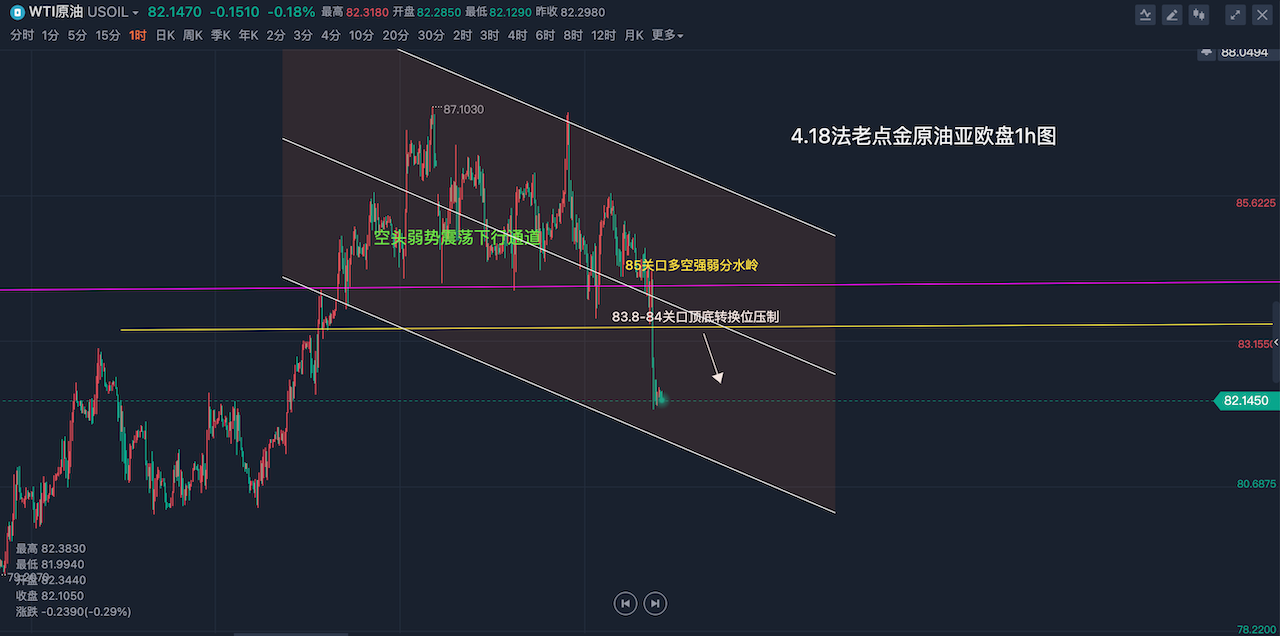Jump to the previous bar

click(625, 603)
